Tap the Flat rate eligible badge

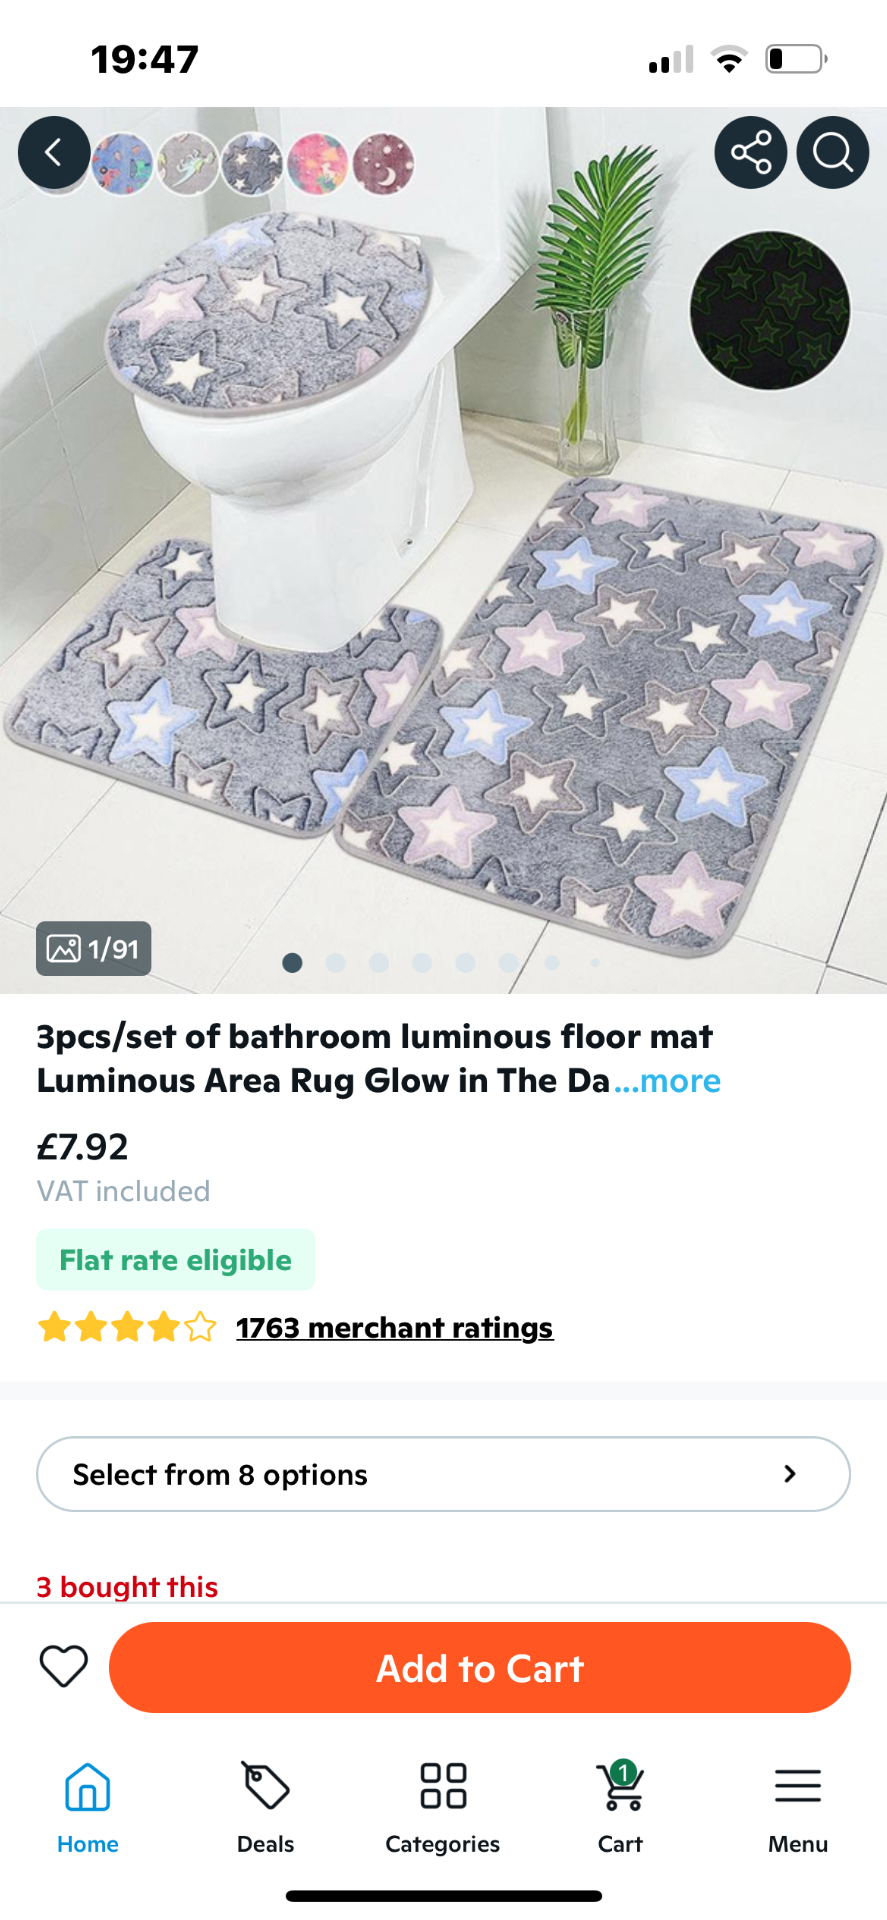pos(176,1260)
